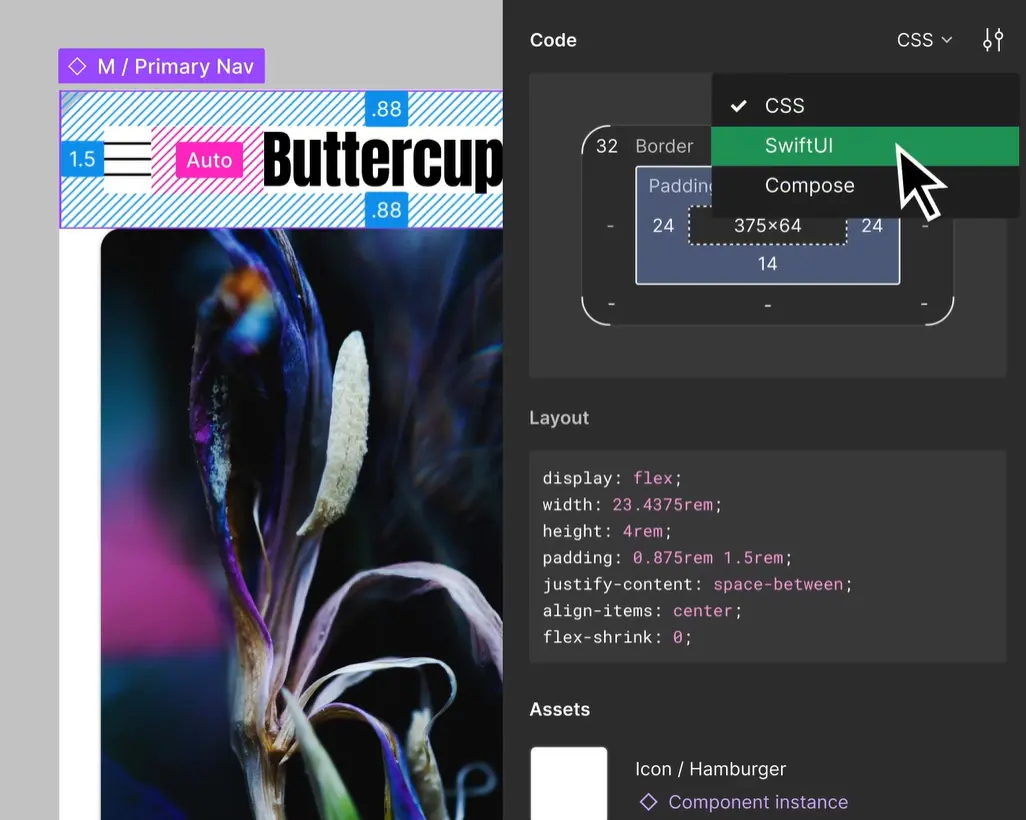The image size is (1026, 820).
Task: Open the code settings sliders icon
Action: point(992,40)
